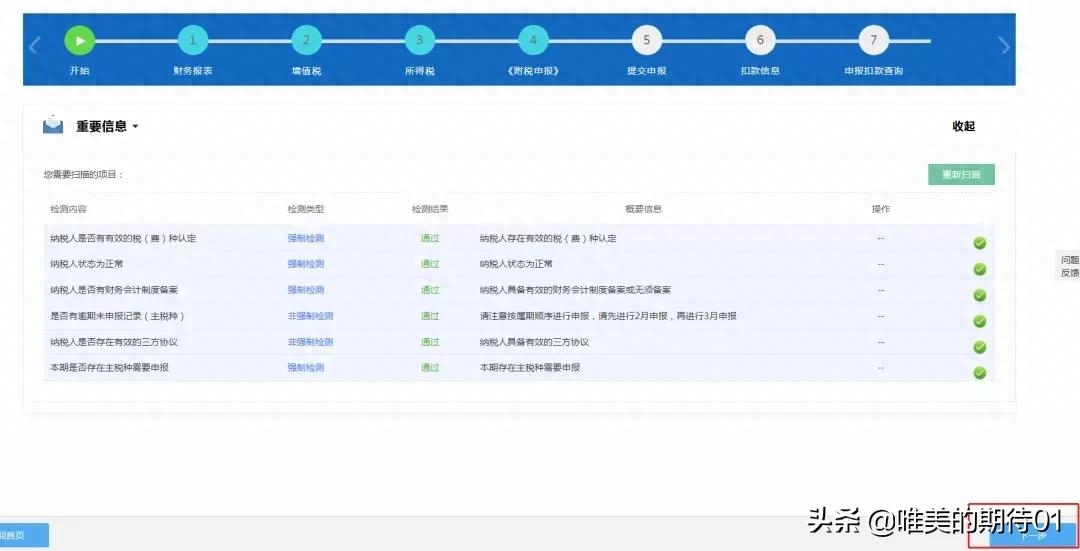Return via the 回首页 button
The height and width of the screenshot is (551, 1080).
22,535
